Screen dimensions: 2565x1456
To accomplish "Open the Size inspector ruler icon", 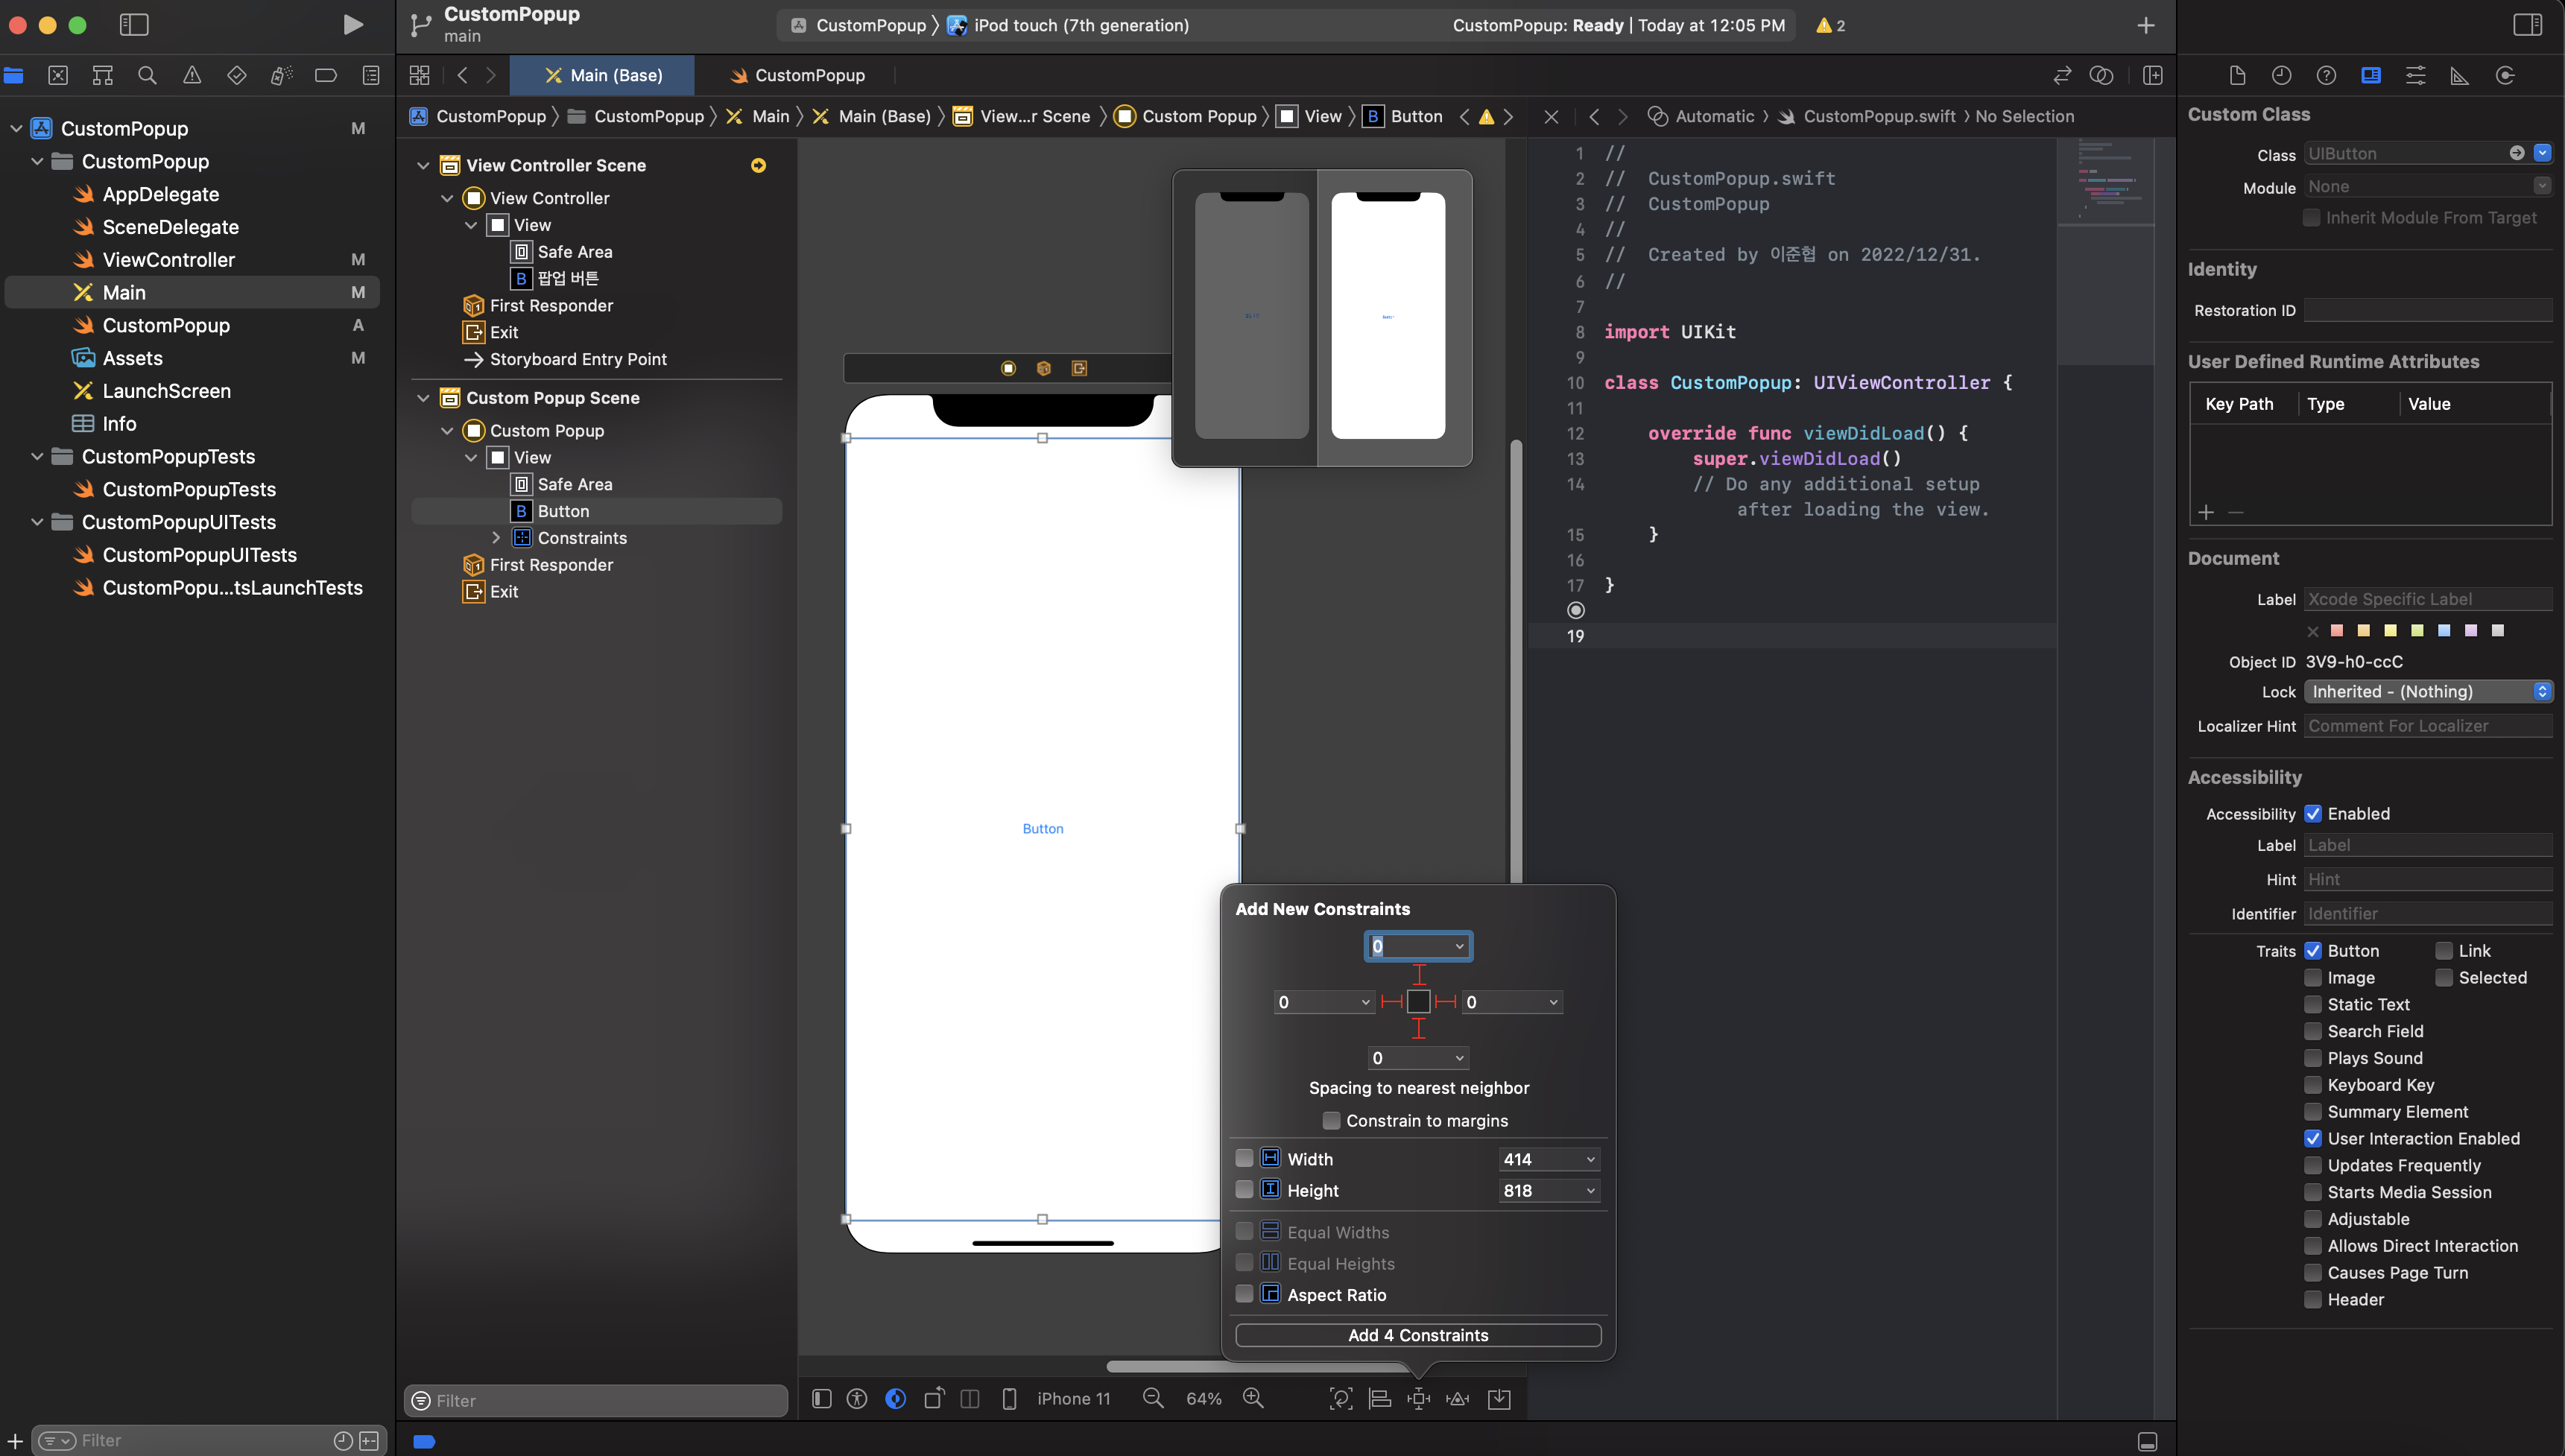I will coord(2459,75).
